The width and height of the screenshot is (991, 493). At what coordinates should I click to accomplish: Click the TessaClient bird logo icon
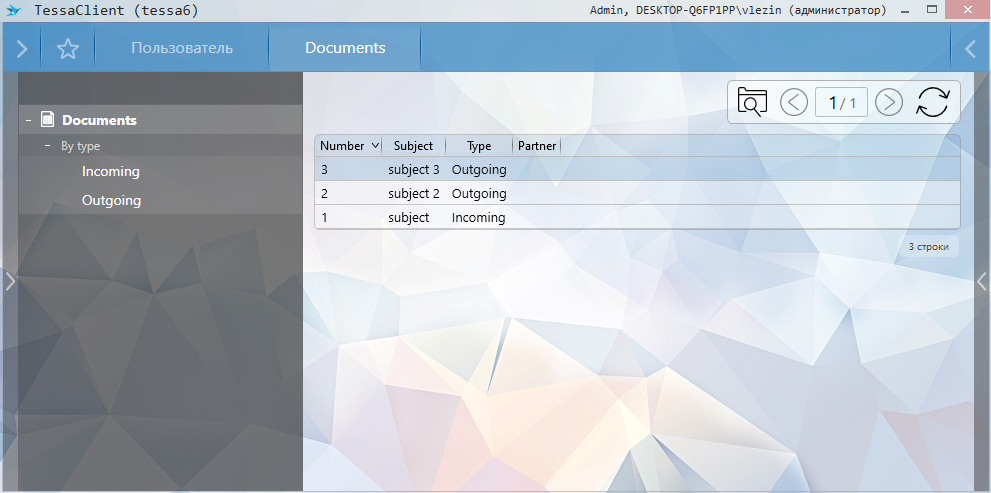coord(13,10)
